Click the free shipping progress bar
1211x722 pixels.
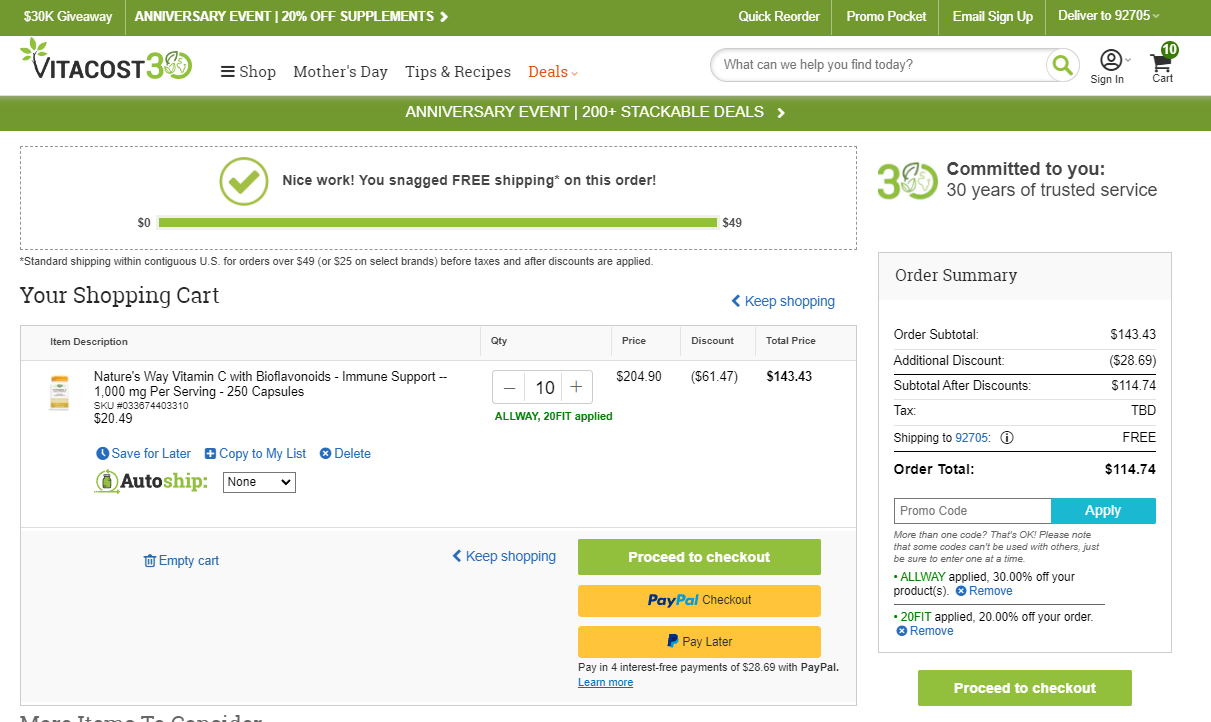click(438, 223)
